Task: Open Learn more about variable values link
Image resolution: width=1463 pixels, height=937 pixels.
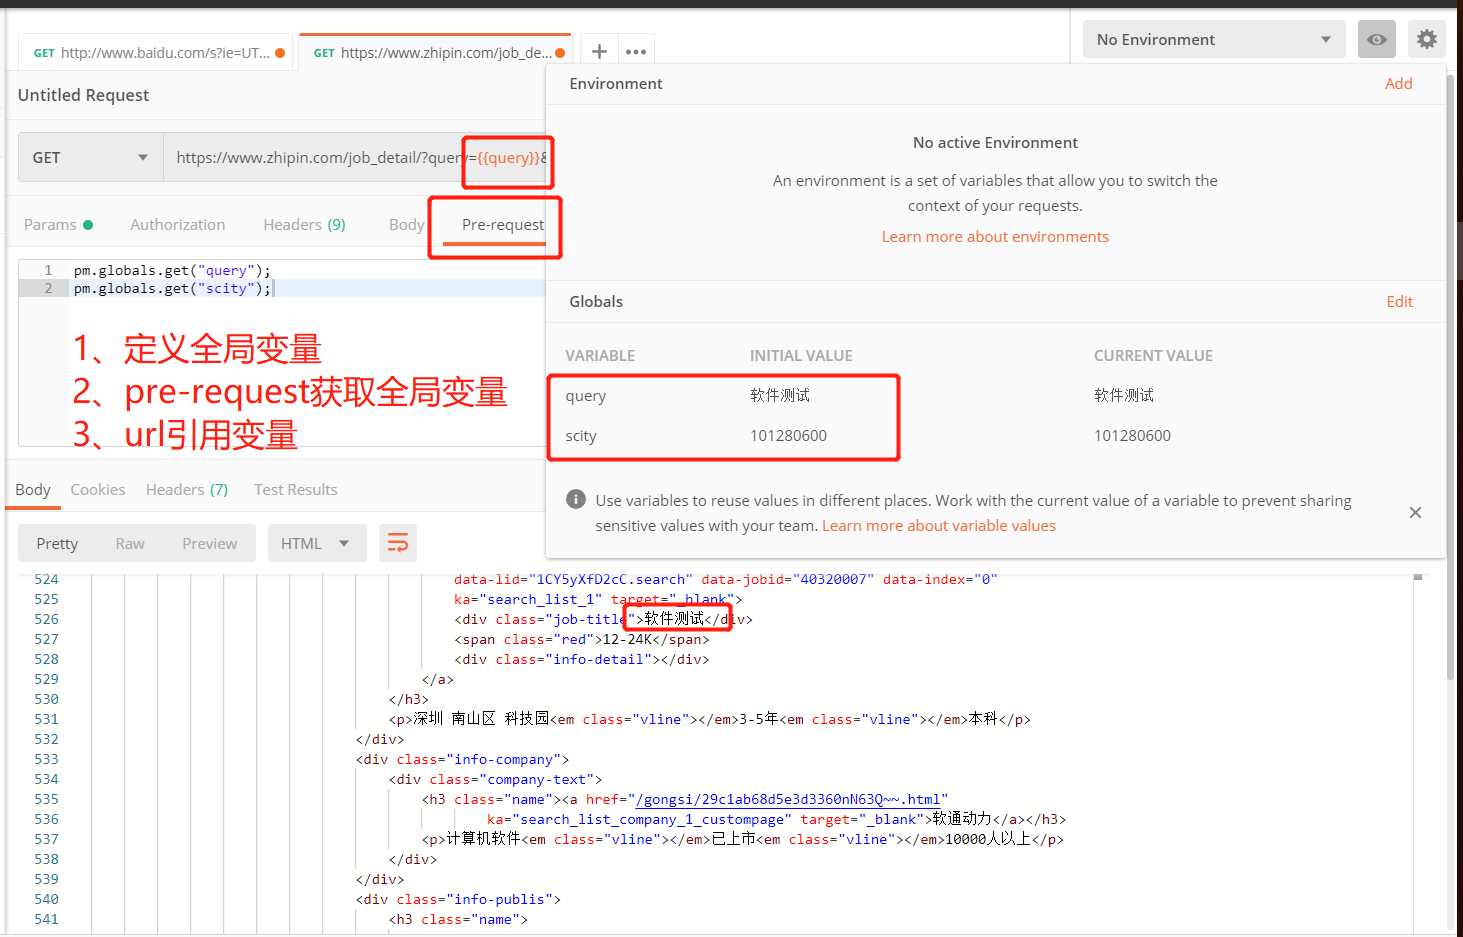Action: pos(939,526)
